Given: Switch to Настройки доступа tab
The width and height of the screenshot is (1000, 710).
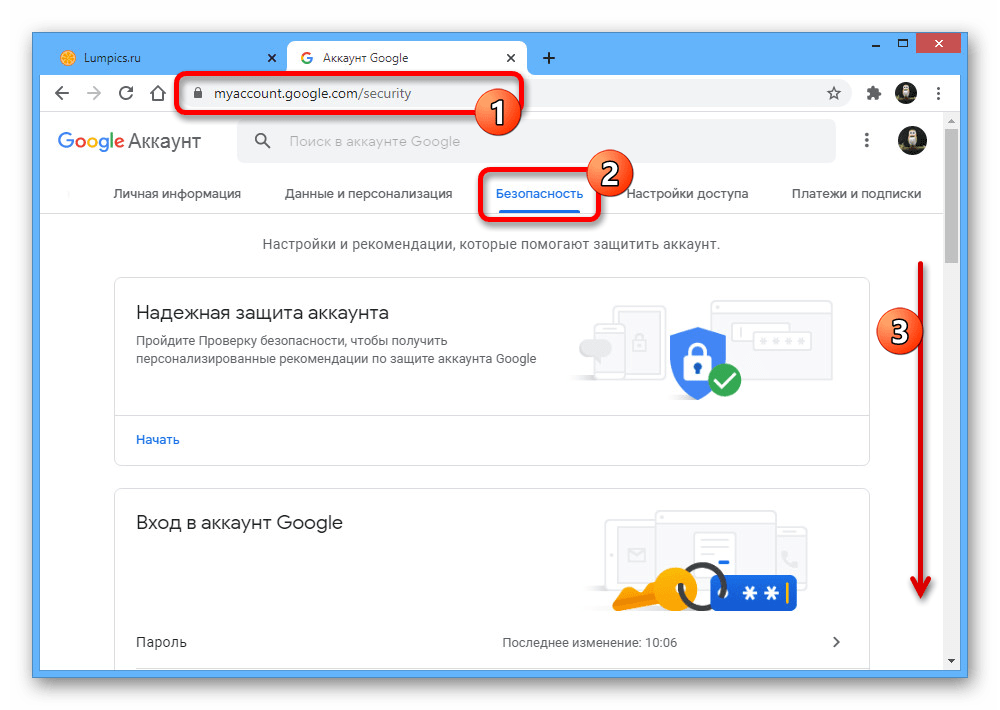Looking at the screenshot, I should click(x=687, y=194).
